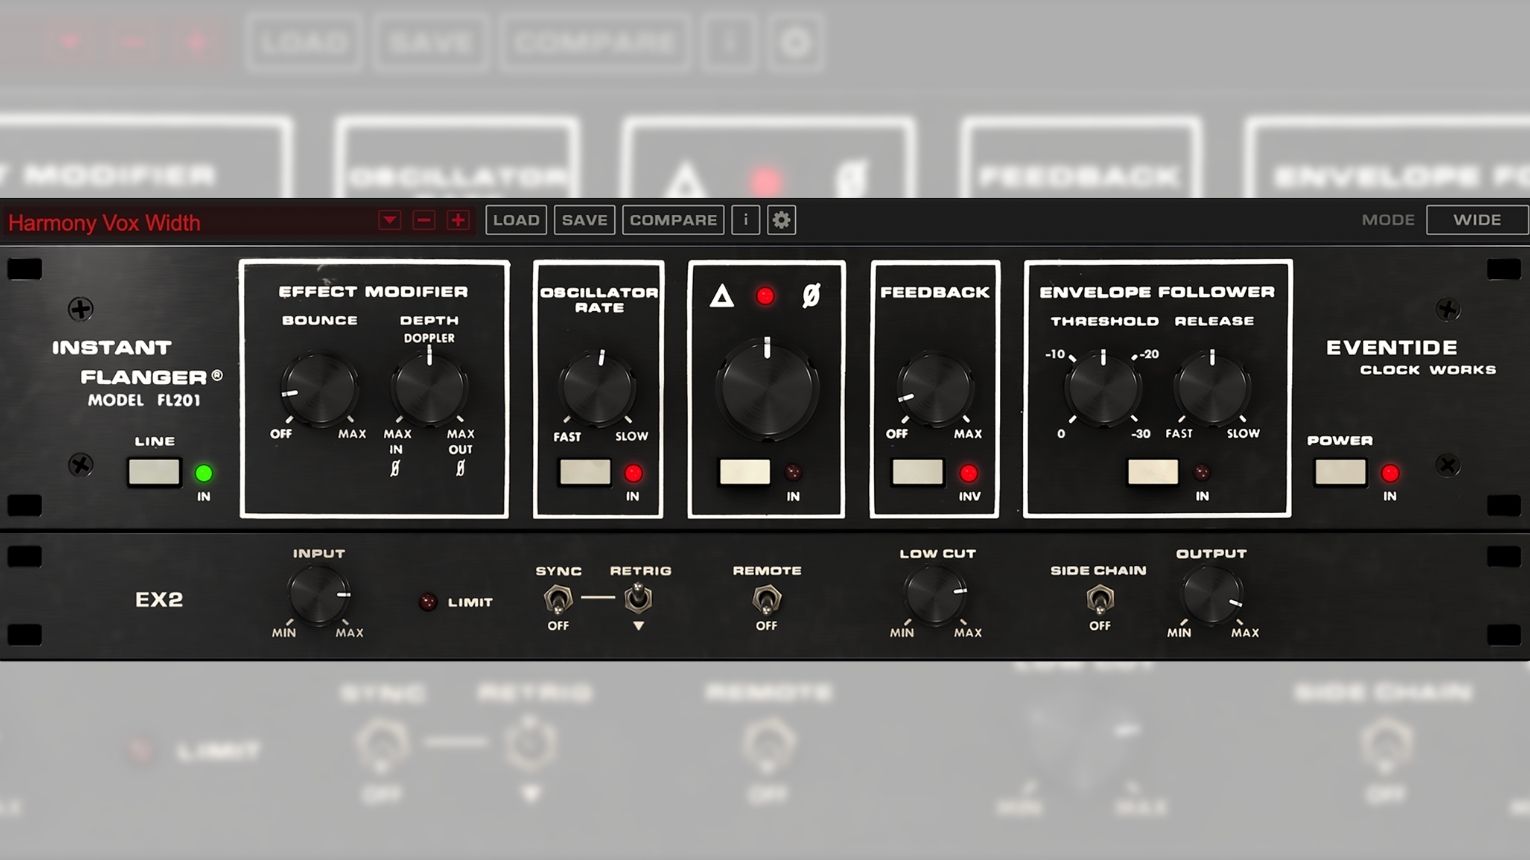Load next preset using the plus icon

point(457,219)
